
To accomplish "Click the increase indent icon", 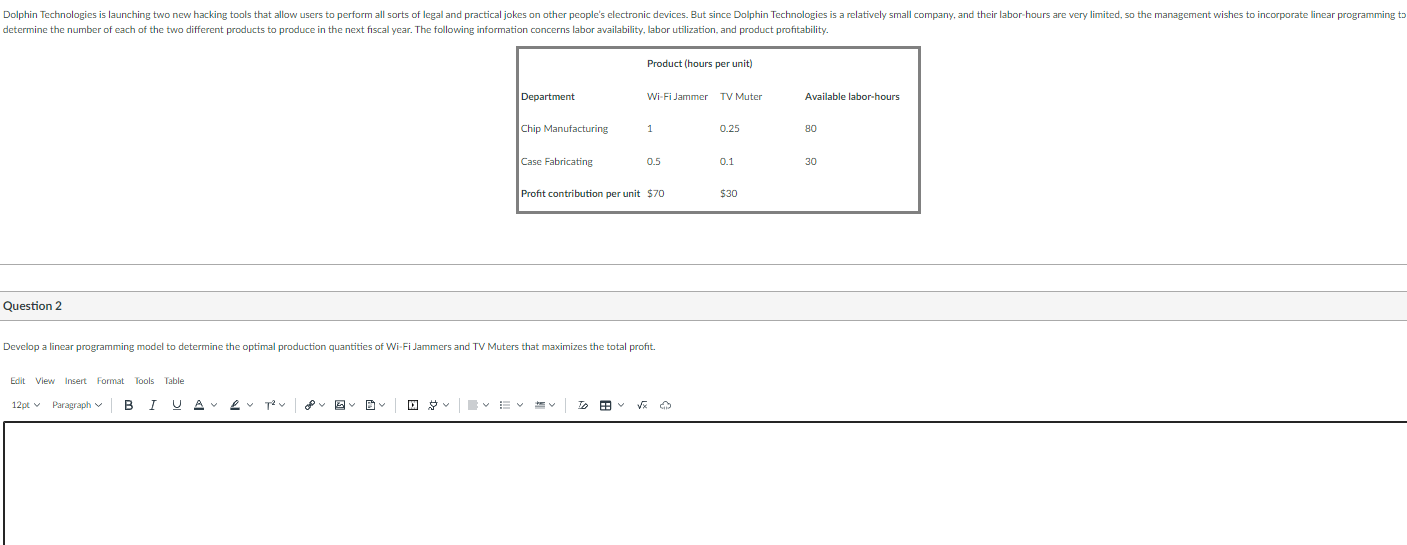I will [541, 405].
